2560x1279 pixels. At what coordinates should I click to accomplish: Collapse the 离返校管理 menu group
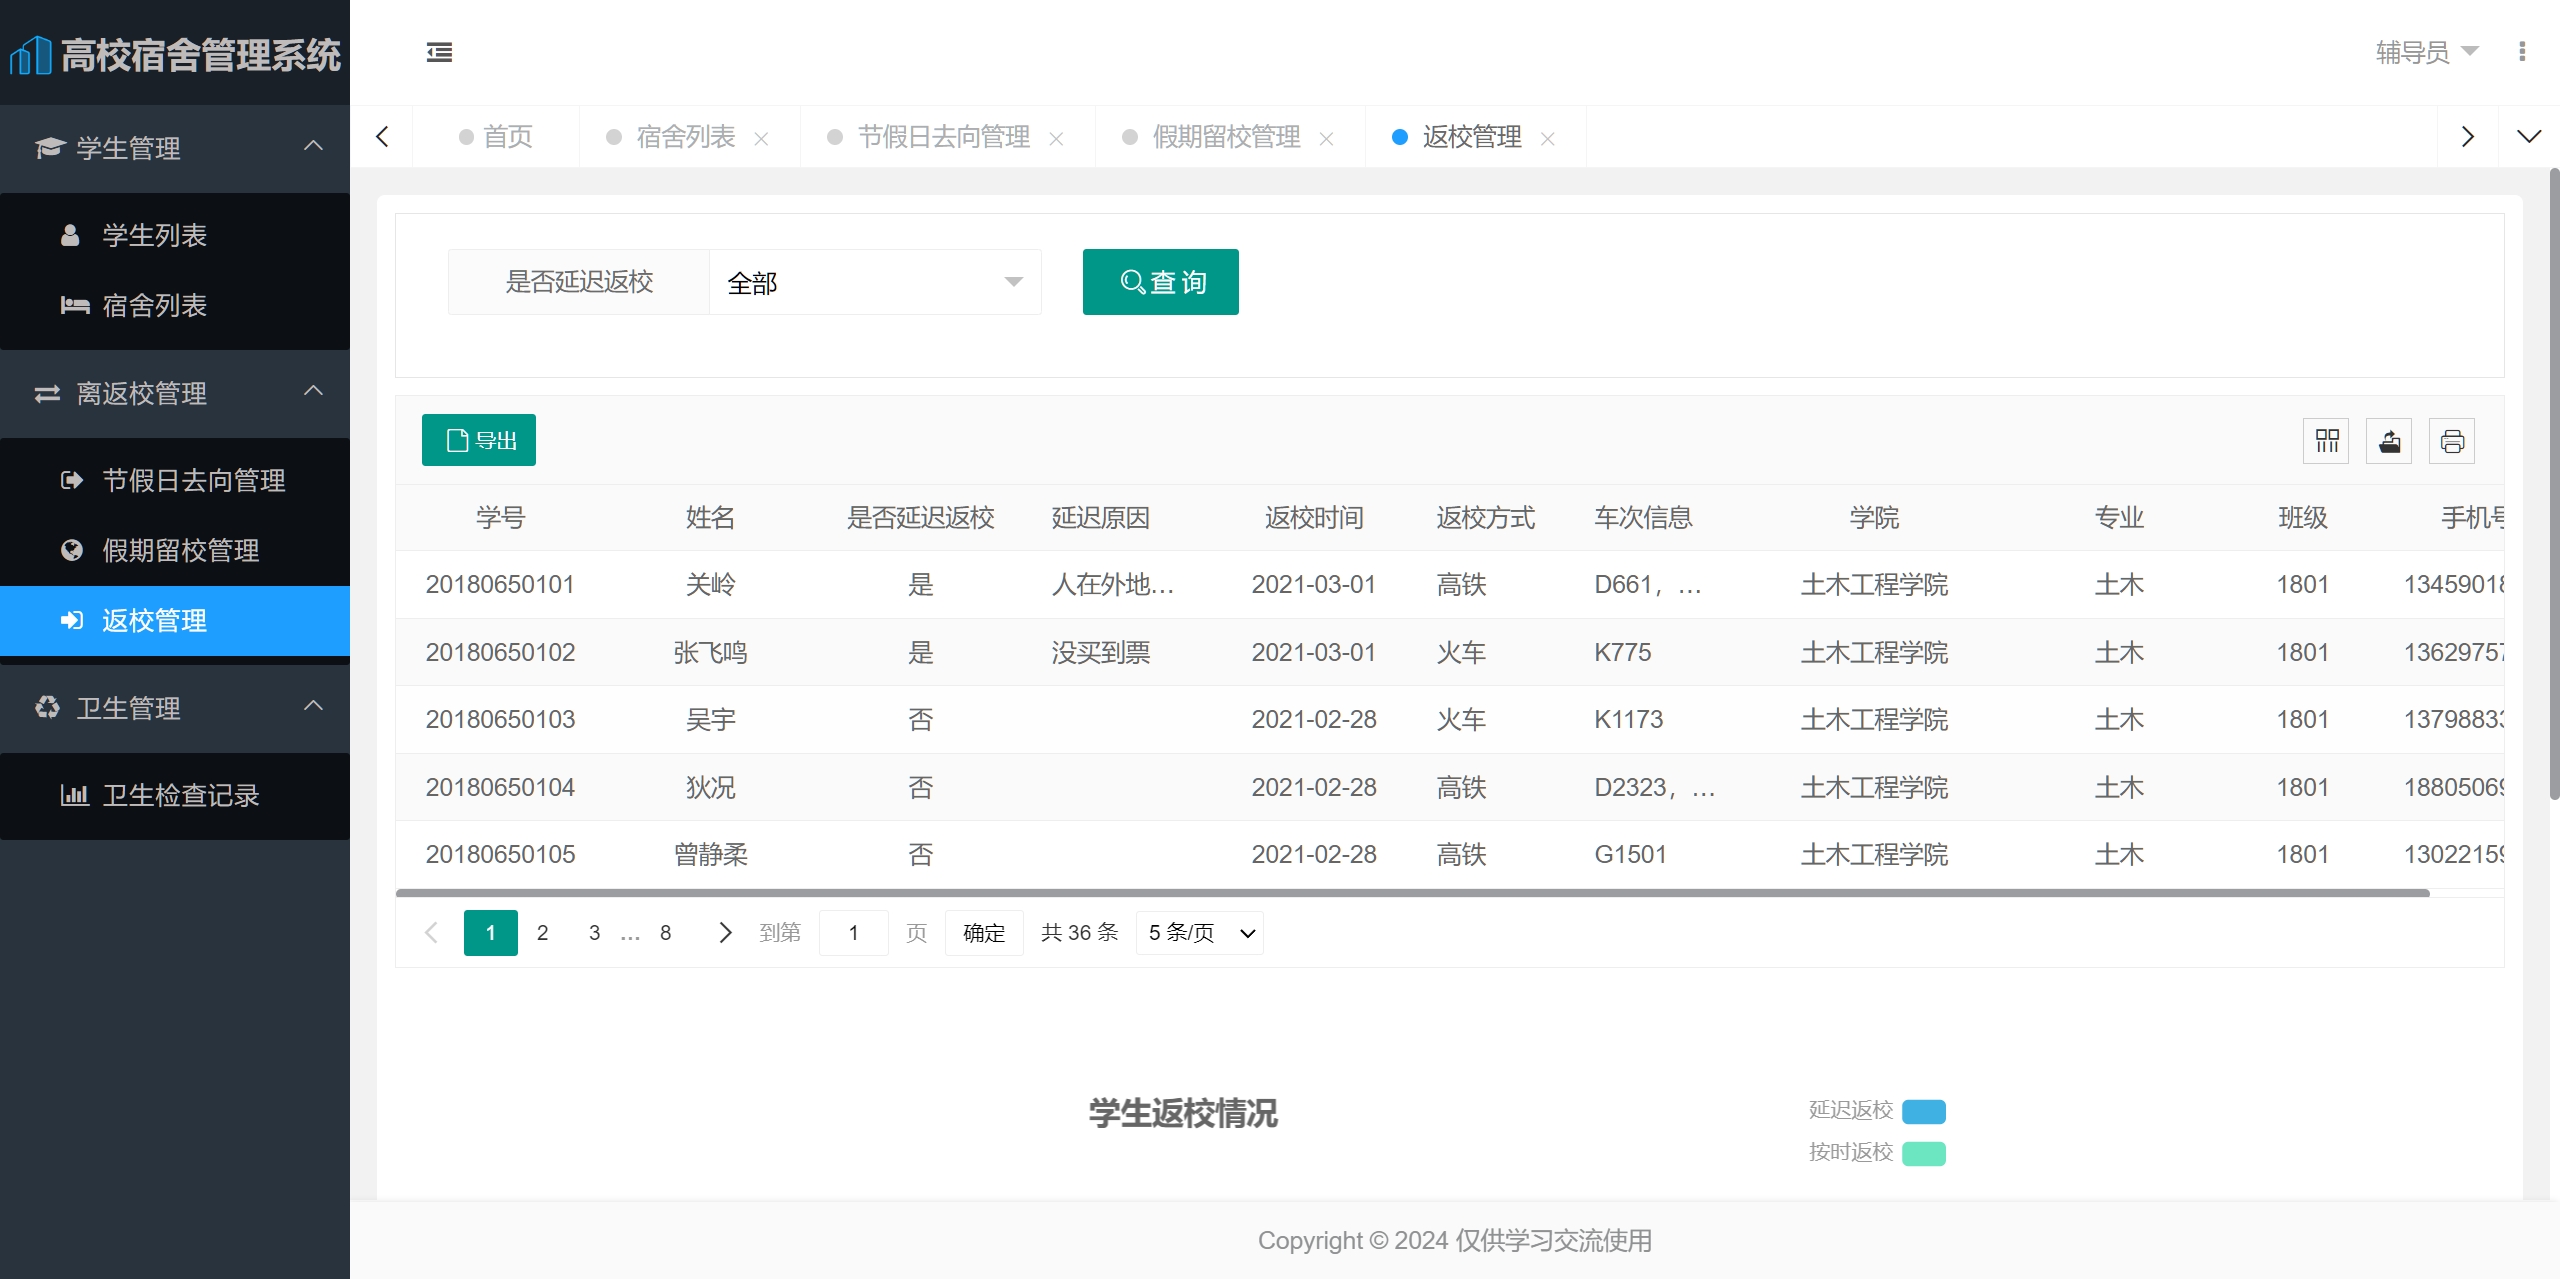click(175, 393)
